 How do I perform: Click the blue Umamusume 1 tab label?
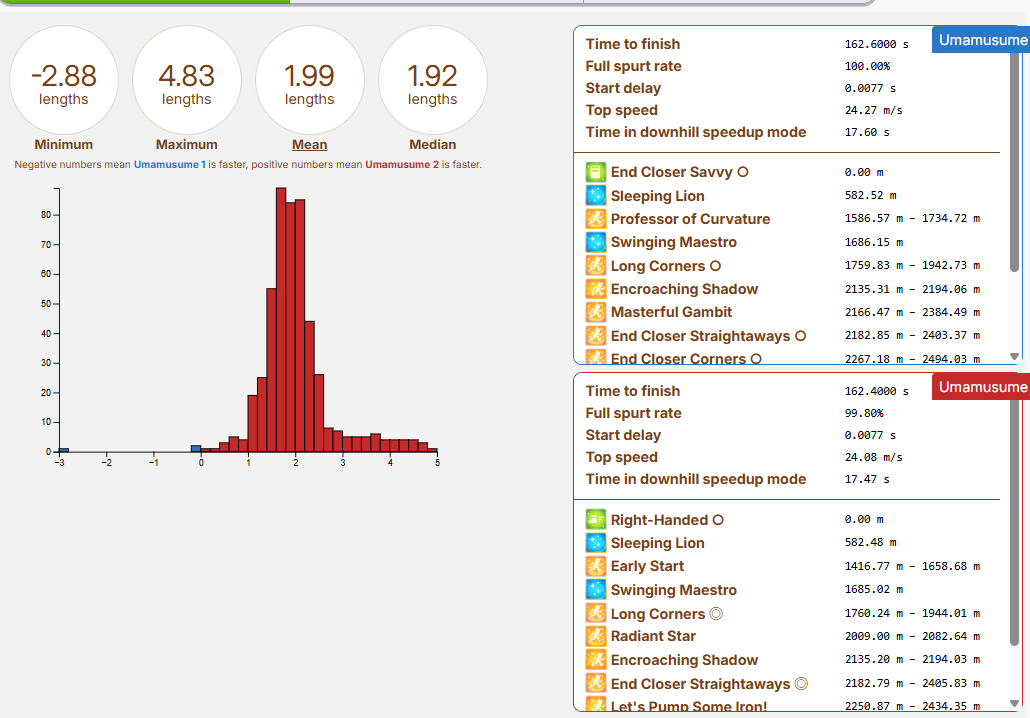pyautogui.click(x=981, y=40)
